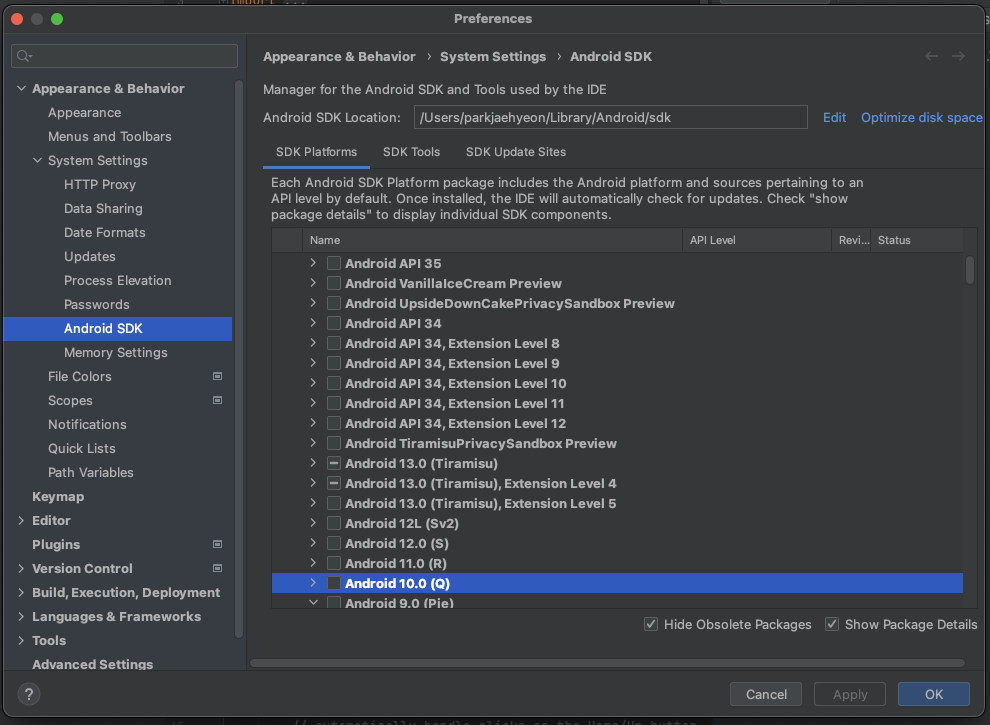The image size is (990, 725).
Task: Expand the Android 12.0 (S) row
Action: point(313,543)
